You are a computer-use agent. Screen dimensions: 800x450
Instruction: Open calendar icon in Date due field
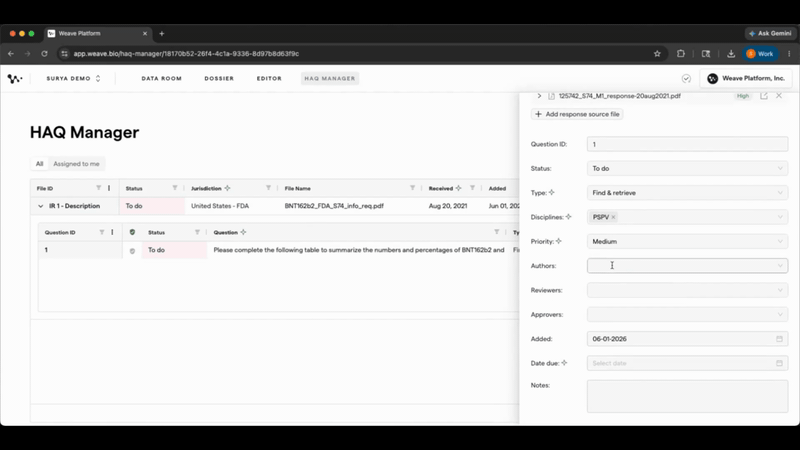pyautogui.click(x=779, y=363)
